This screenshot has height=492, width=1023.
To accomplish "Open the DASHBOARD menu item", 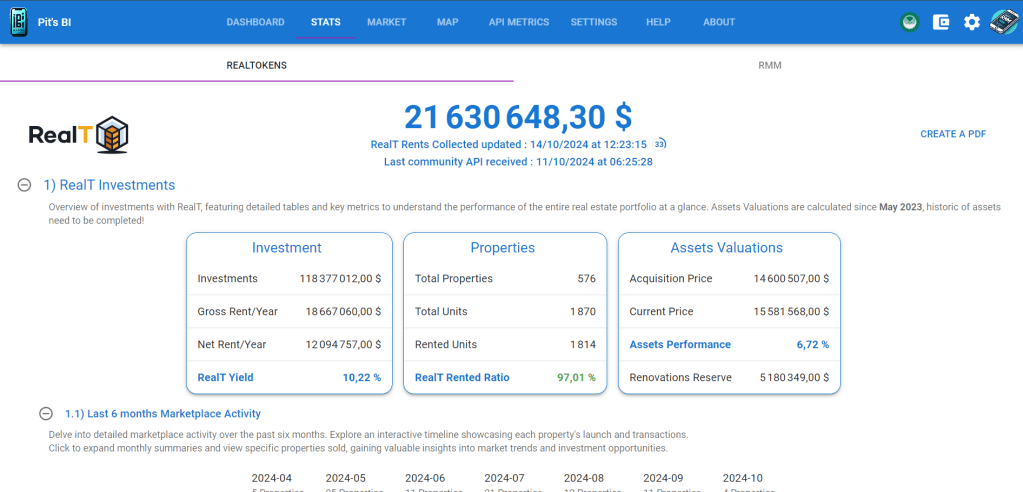I will coord(255,22).
